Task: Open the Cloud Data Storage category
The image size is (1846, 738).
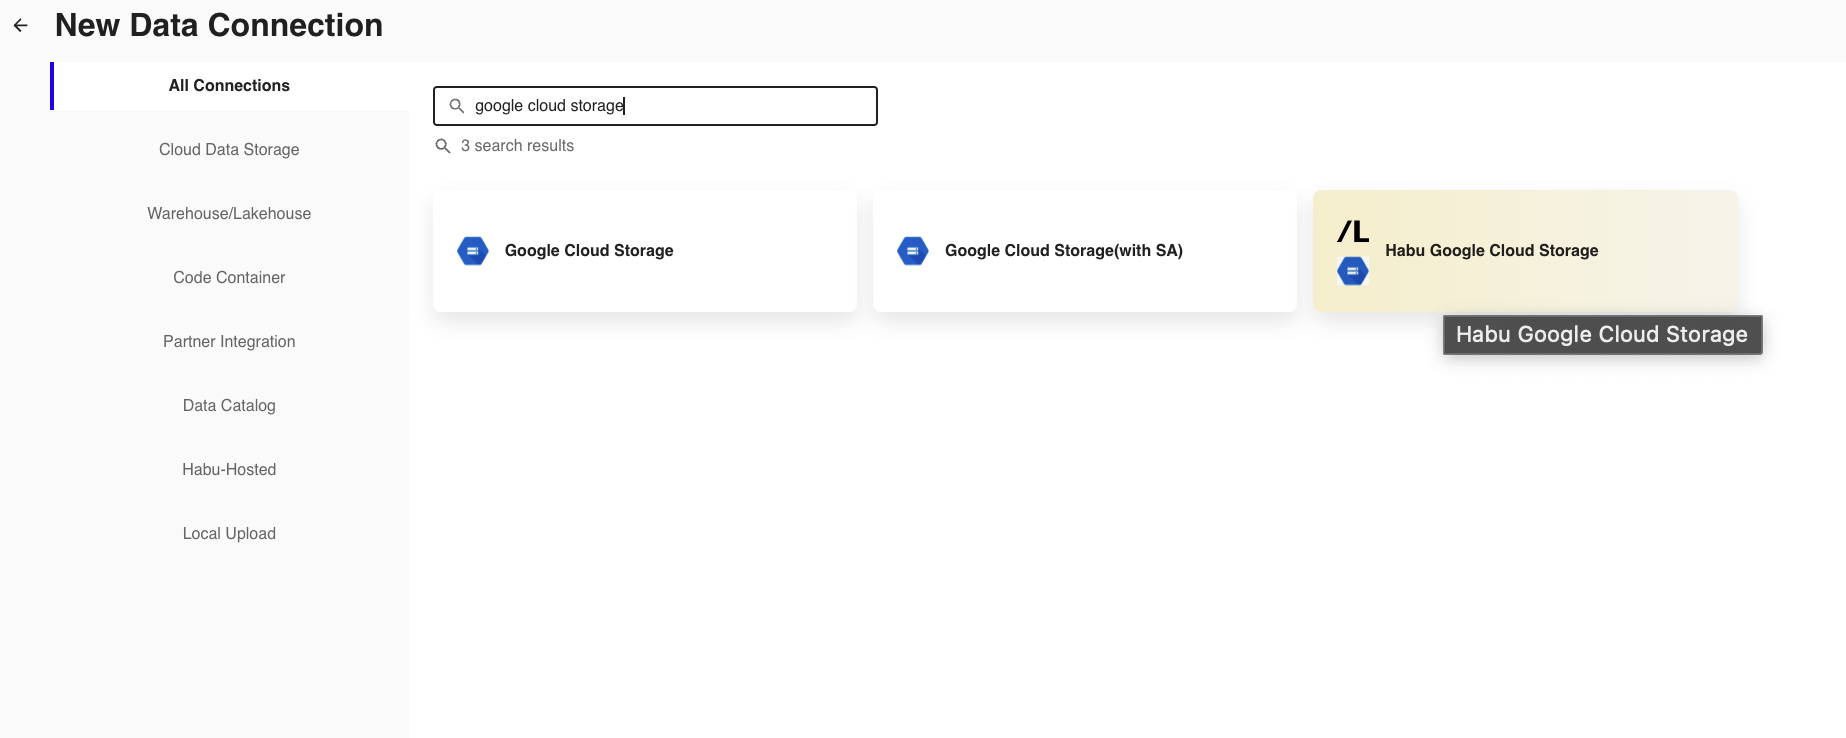Action: pyautogui.click(x=229, y=150)
